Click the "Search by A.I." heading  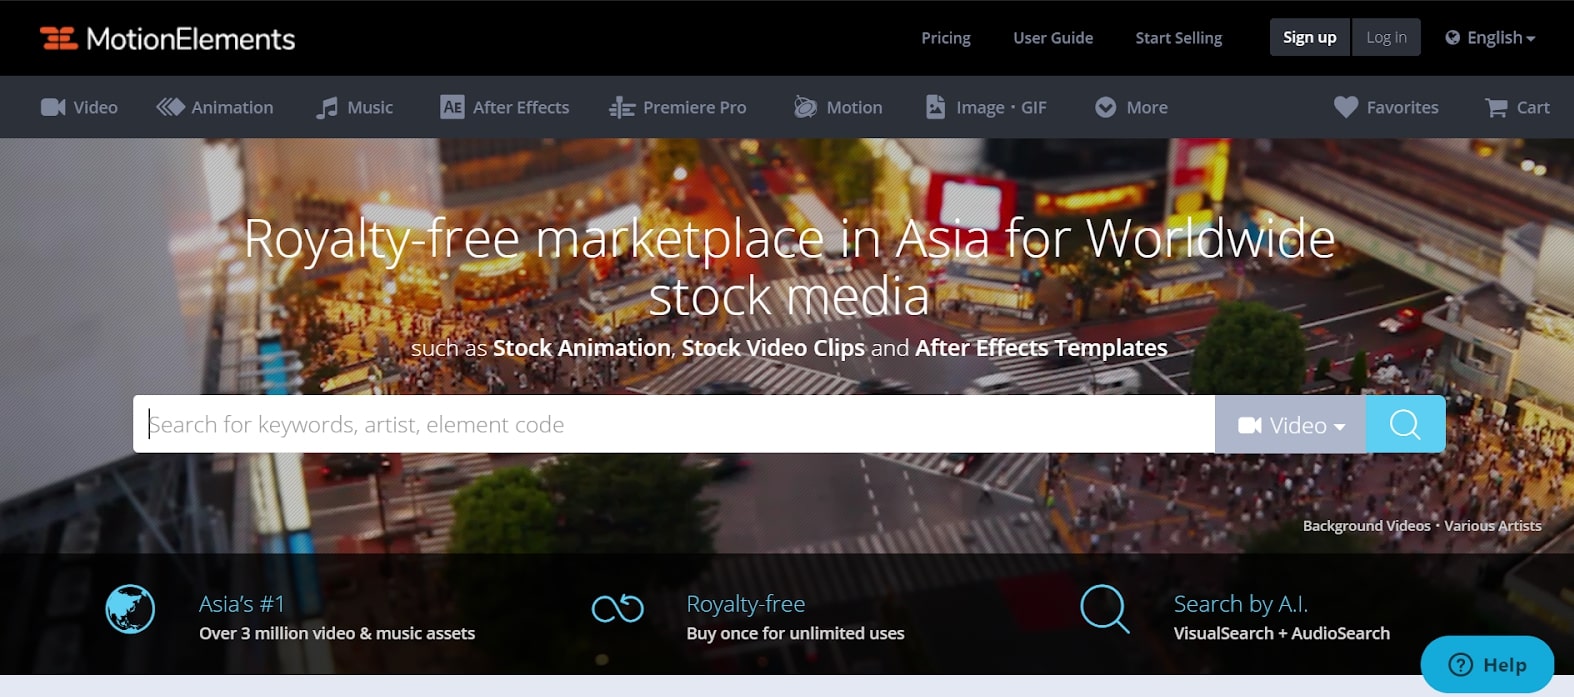point(1240,604)
